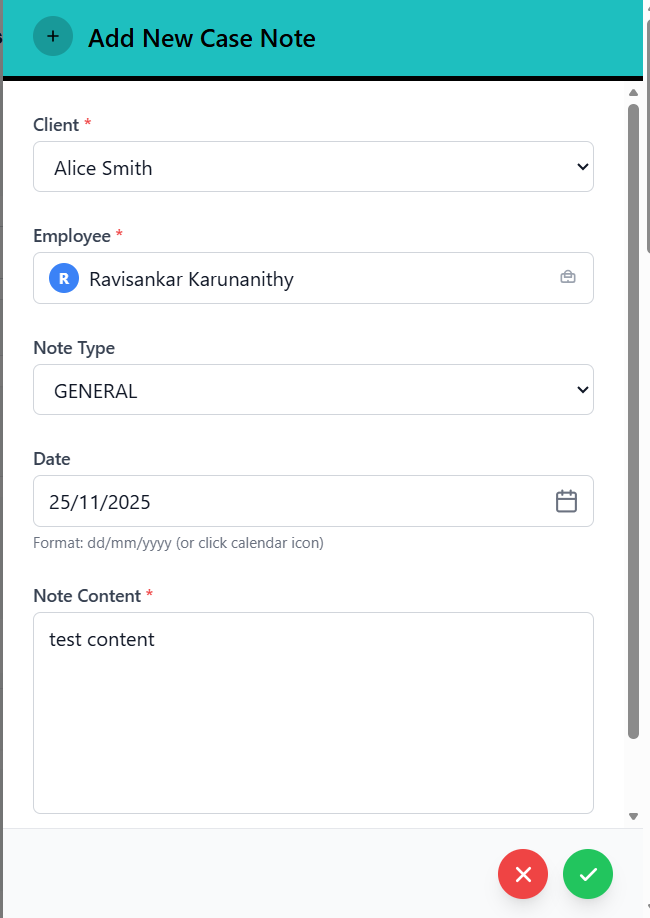Cancel with the red X button
Screen dimensions: 650x918
523,875
